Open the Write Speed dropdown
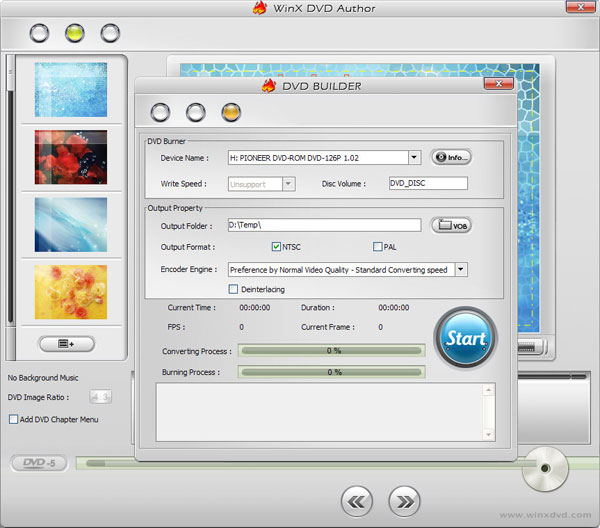The width and height of the screenshot is (600, 528). coord(288,184)
